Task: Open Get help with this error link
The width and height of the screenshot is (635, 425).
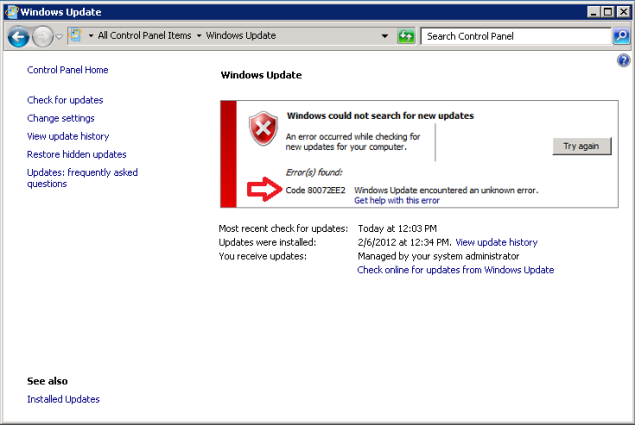Action: tap(397, 201)
